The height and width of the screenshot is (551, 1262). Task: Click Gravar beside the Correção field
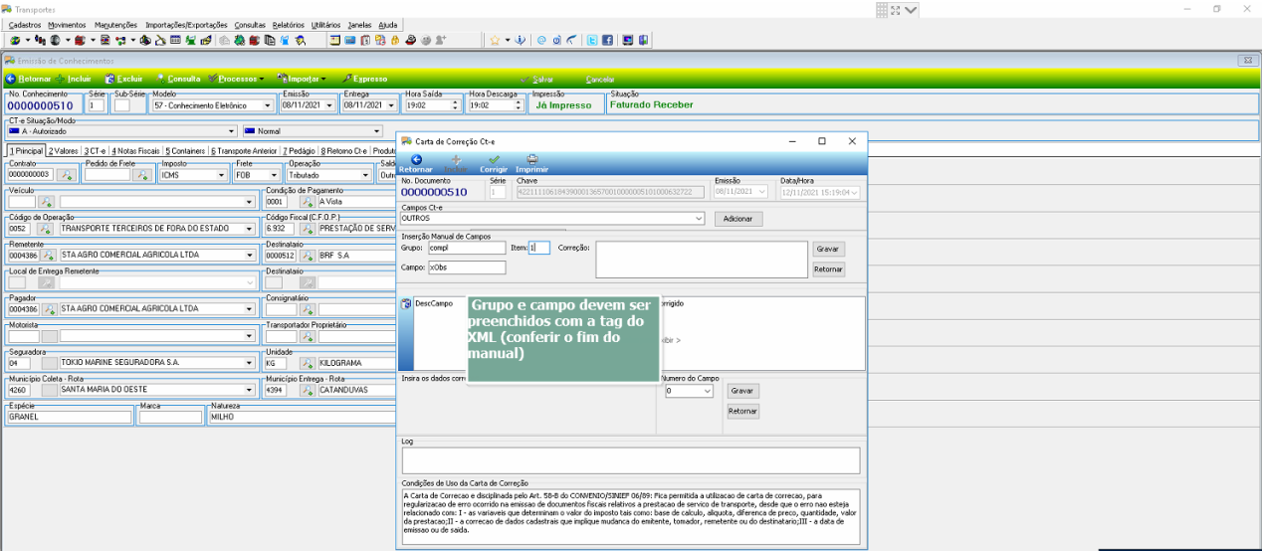pyautogui.click(x=828, y=248)
